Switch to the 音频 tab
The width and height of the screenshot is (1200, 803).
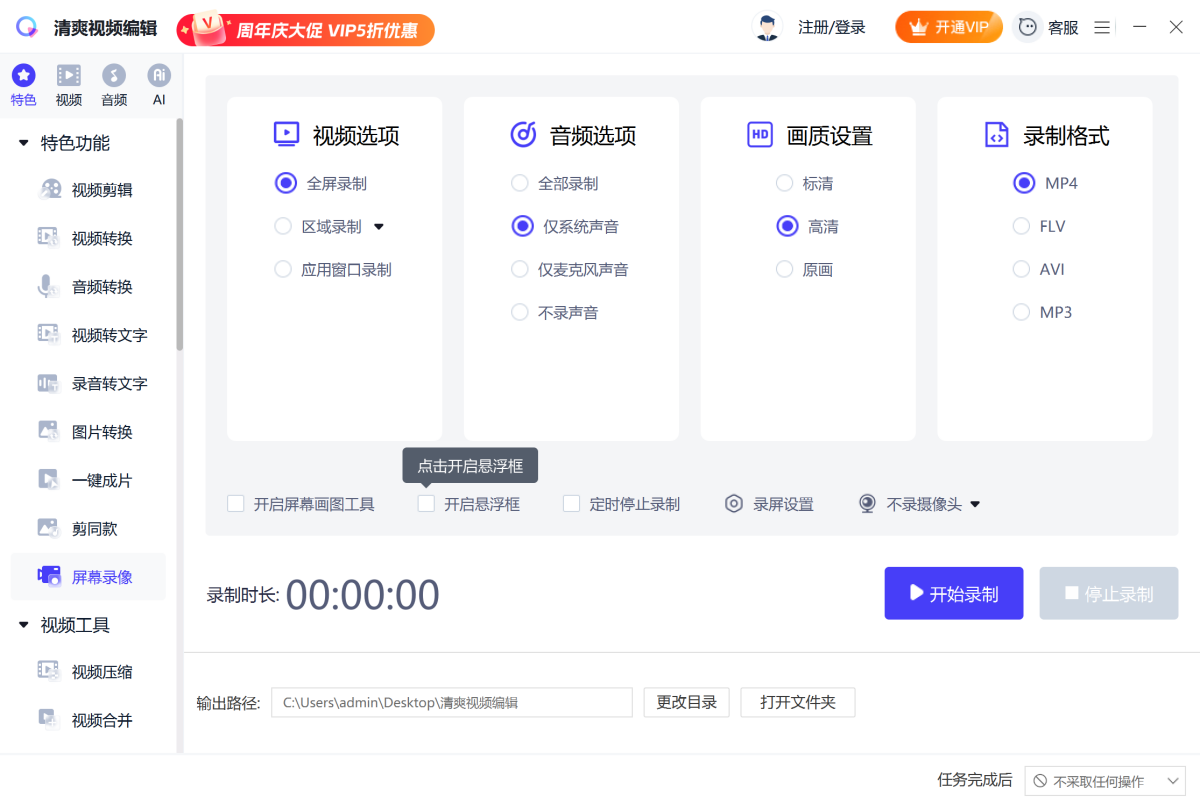(114, 85)
